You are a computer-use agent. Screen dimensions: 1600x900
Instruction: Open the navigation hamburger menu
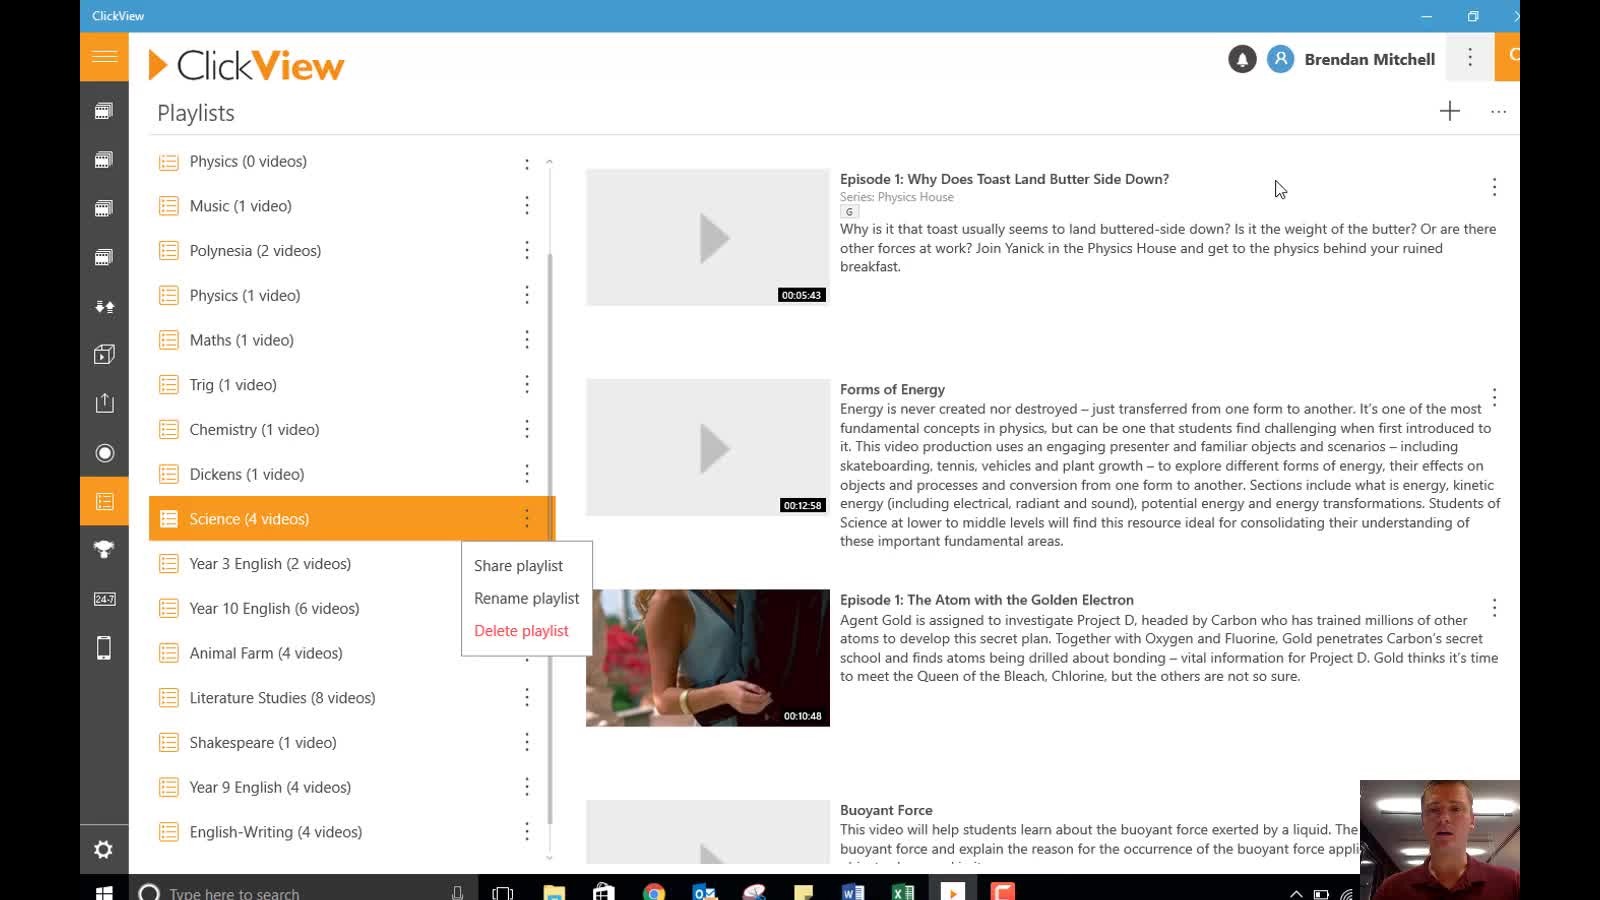pyautogui.click(x=104, y=57)
